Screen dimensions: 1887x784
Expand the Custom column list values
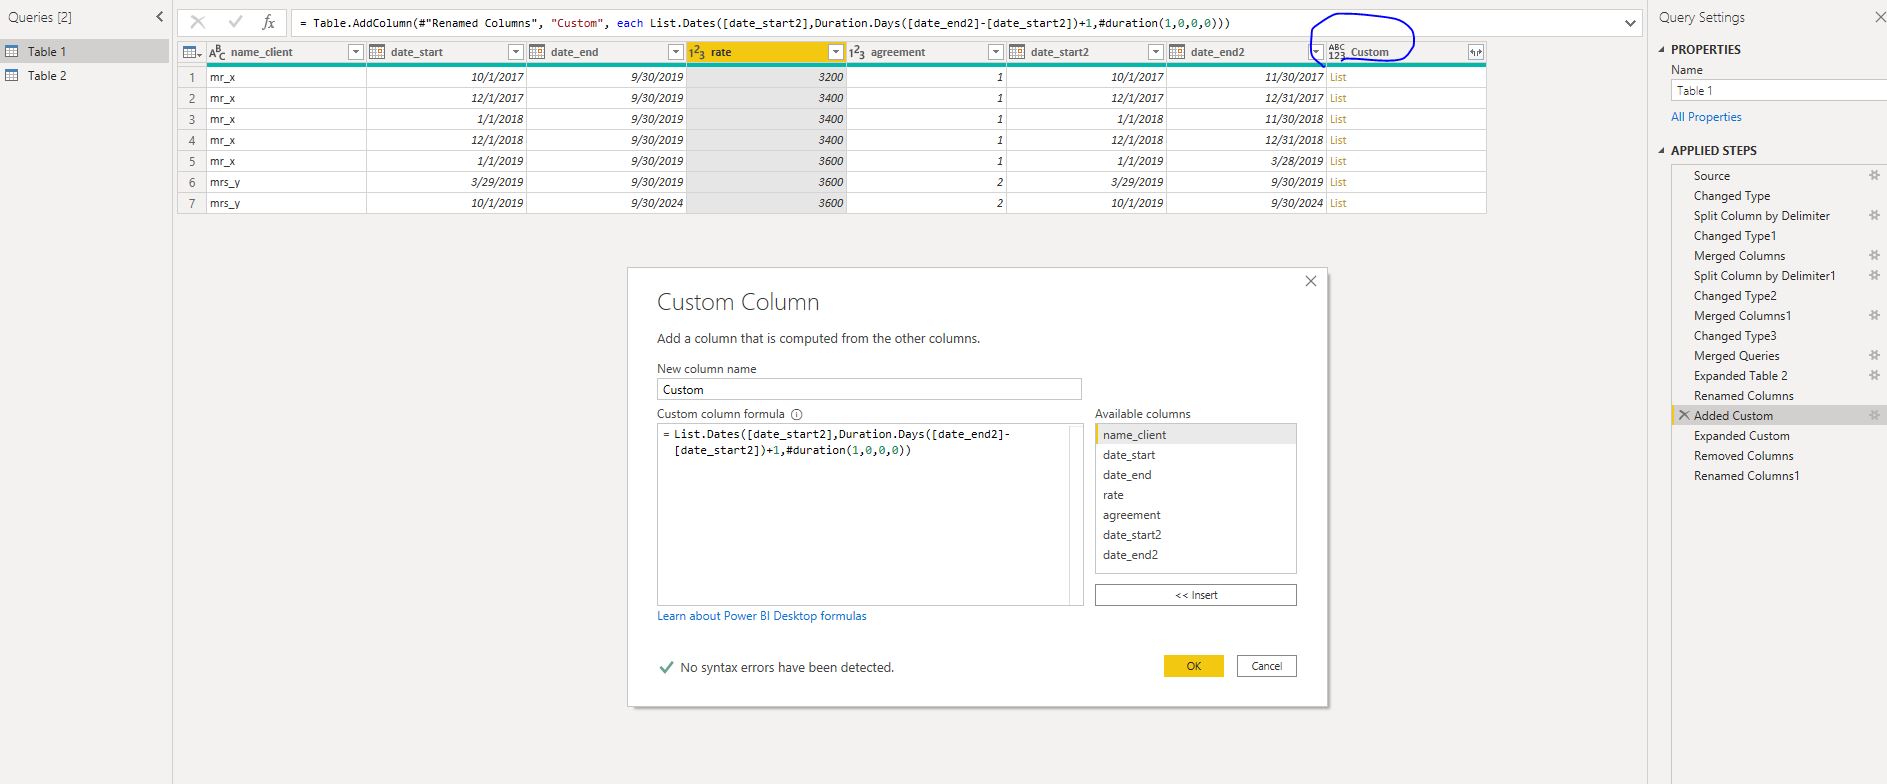point(1475,52)
